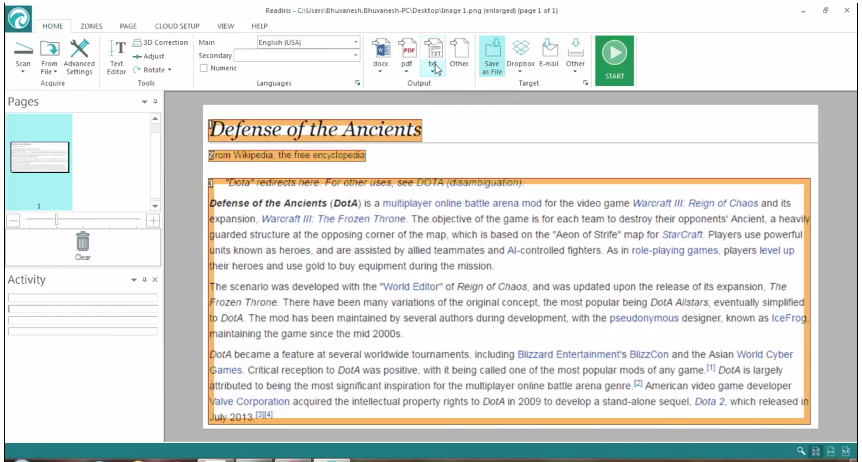
Task: Toggle the Numeric checkbox
Action: pyautogui.click(x=204, y=68)
